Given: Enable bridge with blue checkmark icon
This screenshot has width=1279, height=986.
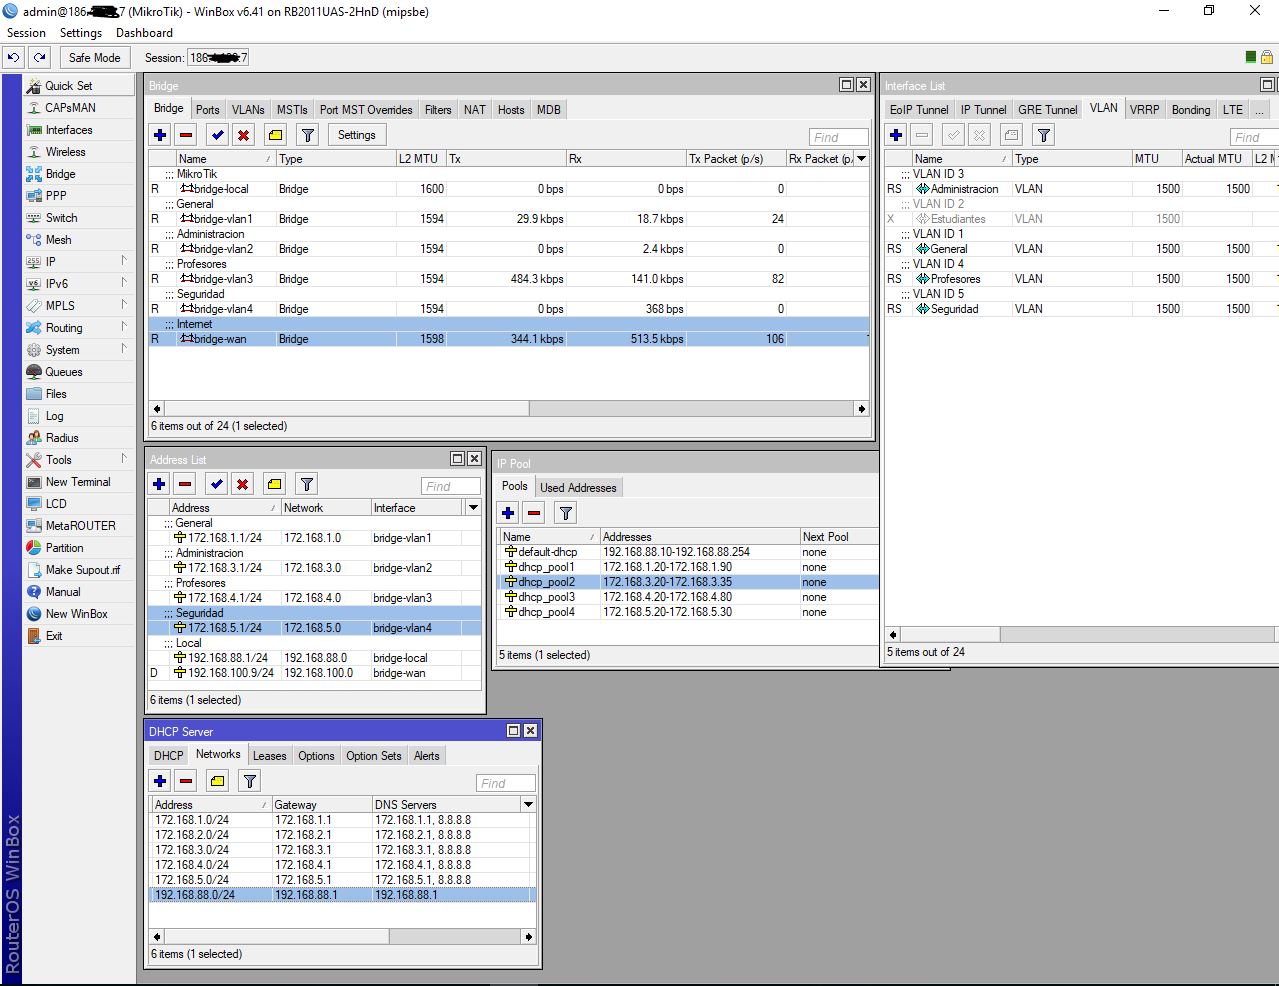Looking at the screenshot, I should 217,135.
